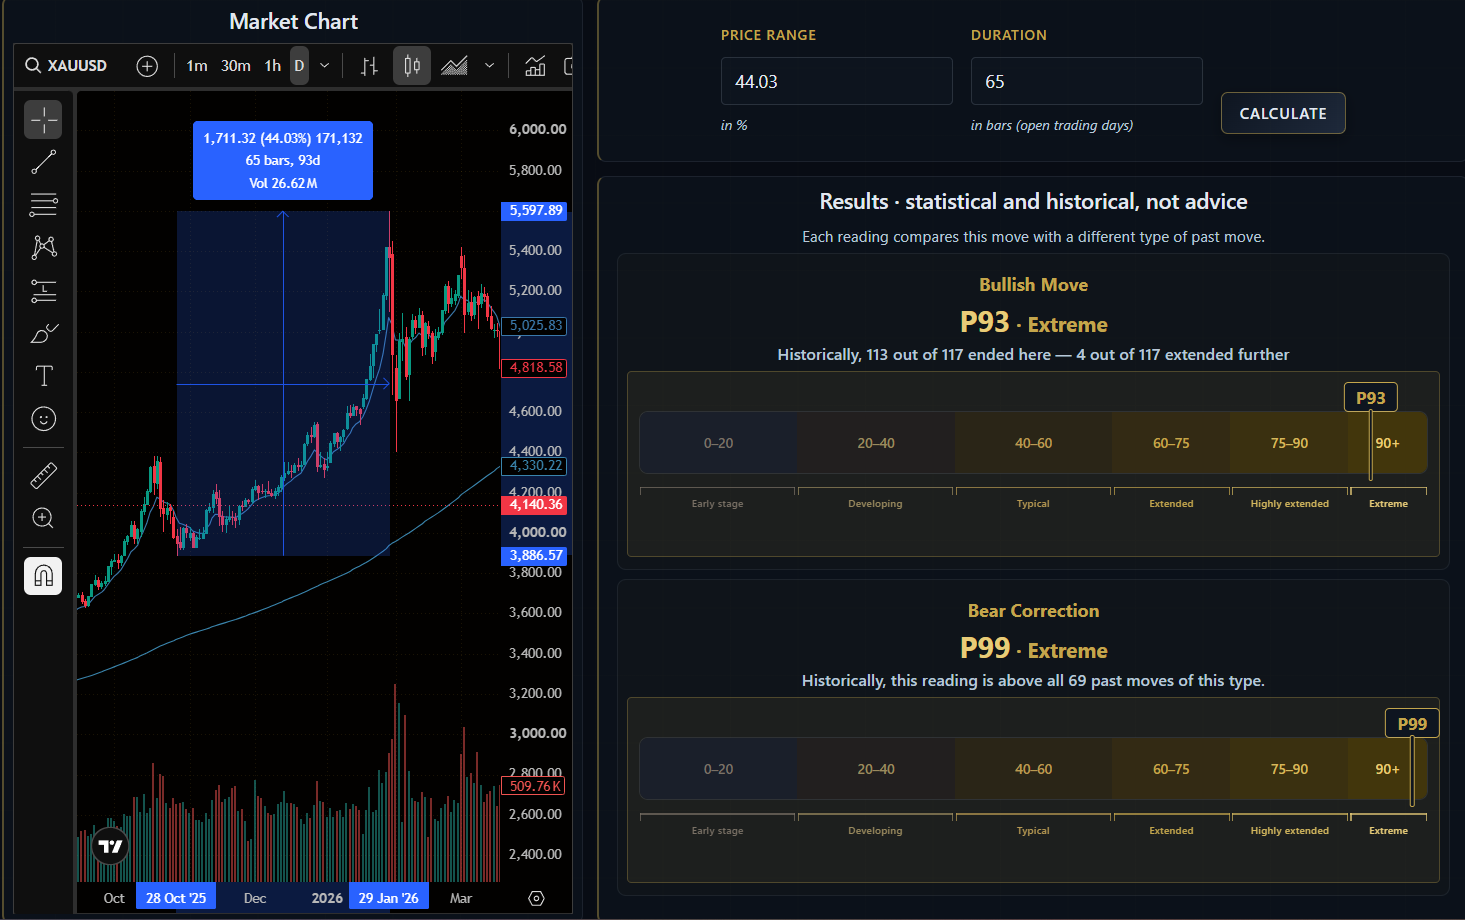Image resolution: width=1465 pixels, height=920 pixels.
Task: Open chart settings gear below price axis
Action: (x=536, y=898)
